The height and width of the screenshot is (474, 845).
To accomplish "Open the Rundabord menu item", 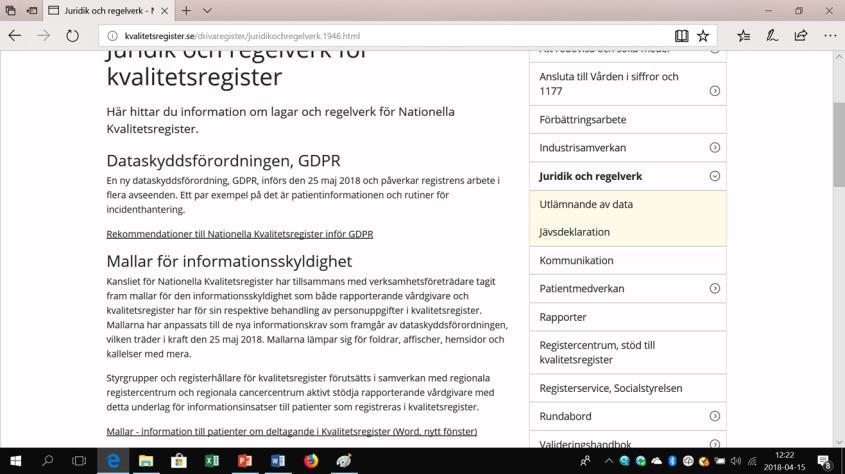I will 565,416.
